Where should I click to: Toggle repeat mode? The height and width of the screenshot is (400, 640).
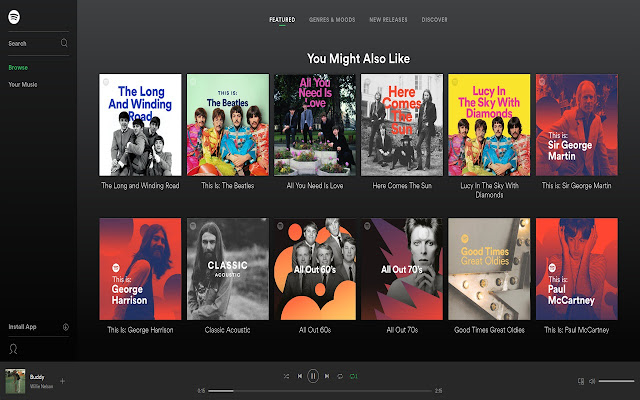coord(340,376)
